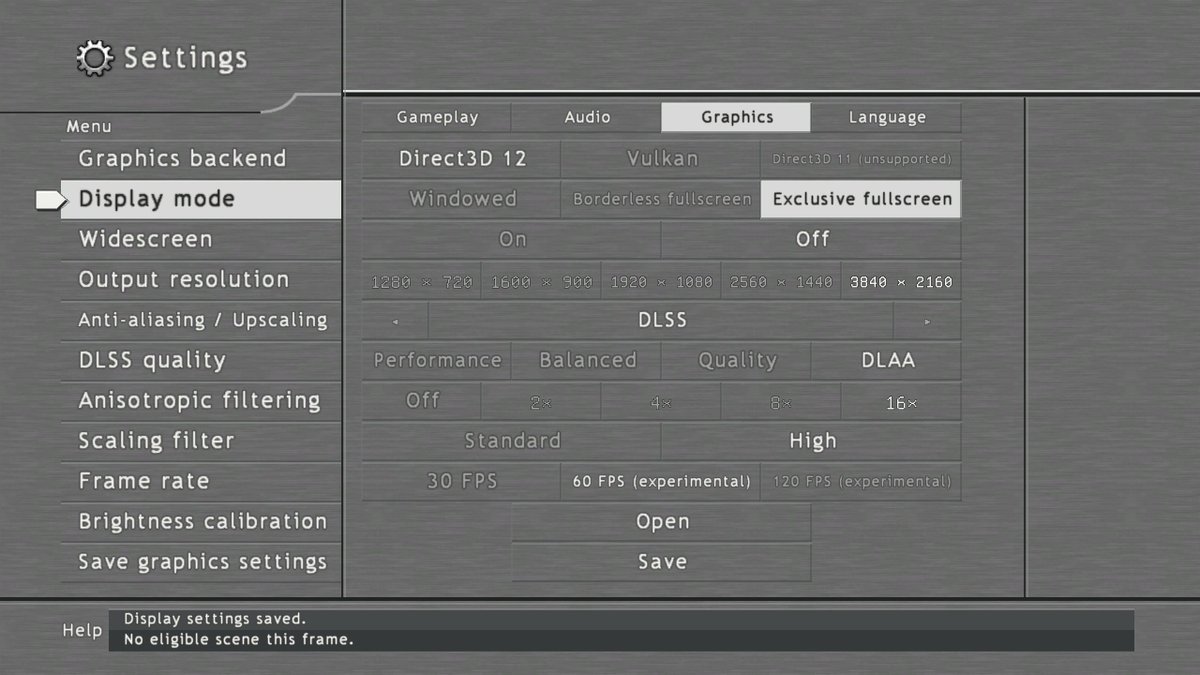Highlight Anti-aliasing / Upscaling row
Viewport: 1200px width, 675px height.
pyautogui.click(x=201, y=320)
